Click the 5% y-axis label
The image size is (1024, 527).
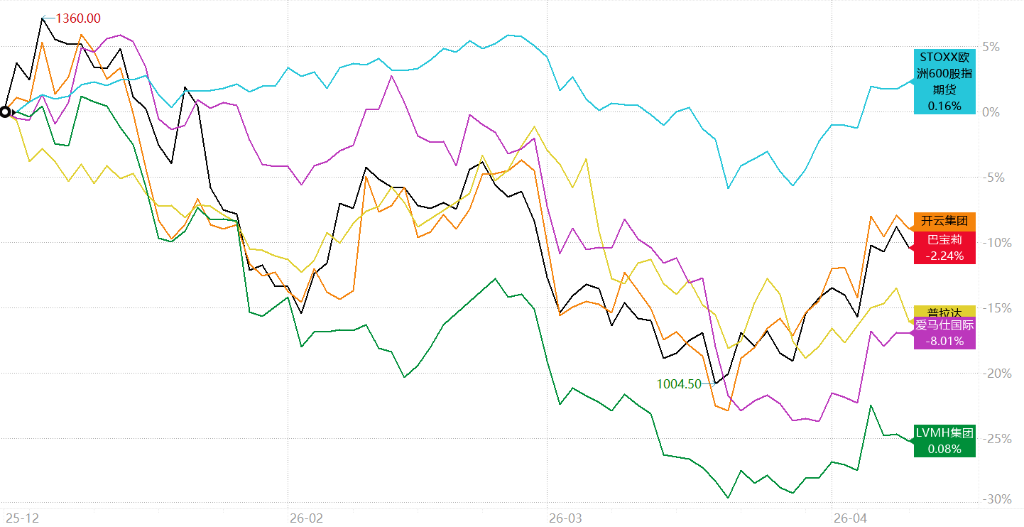coord(991,47)
